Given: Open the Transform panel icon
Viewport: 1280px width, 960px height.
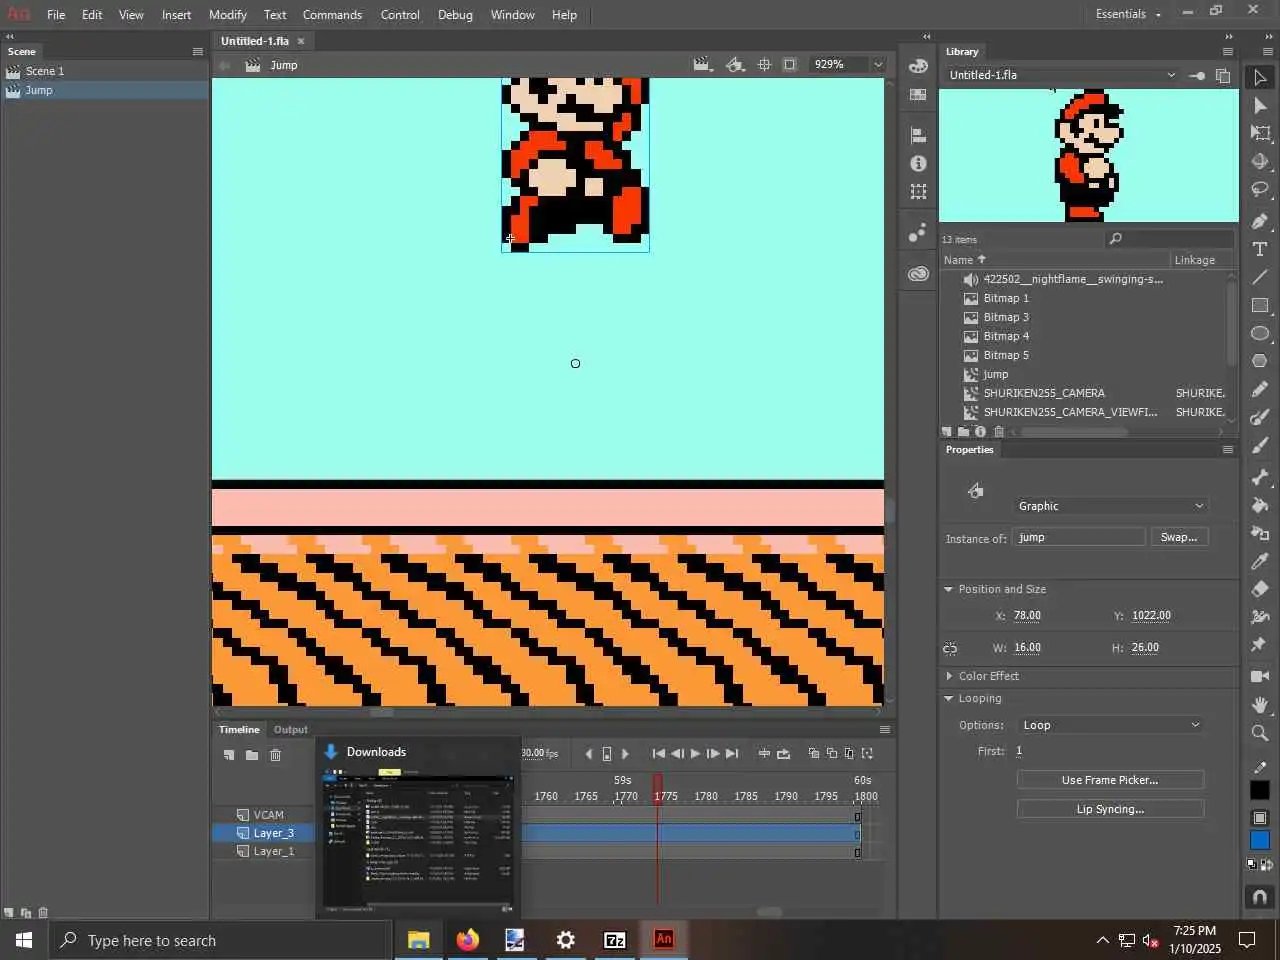Looking at the screenshot, I should coord(918,191).
